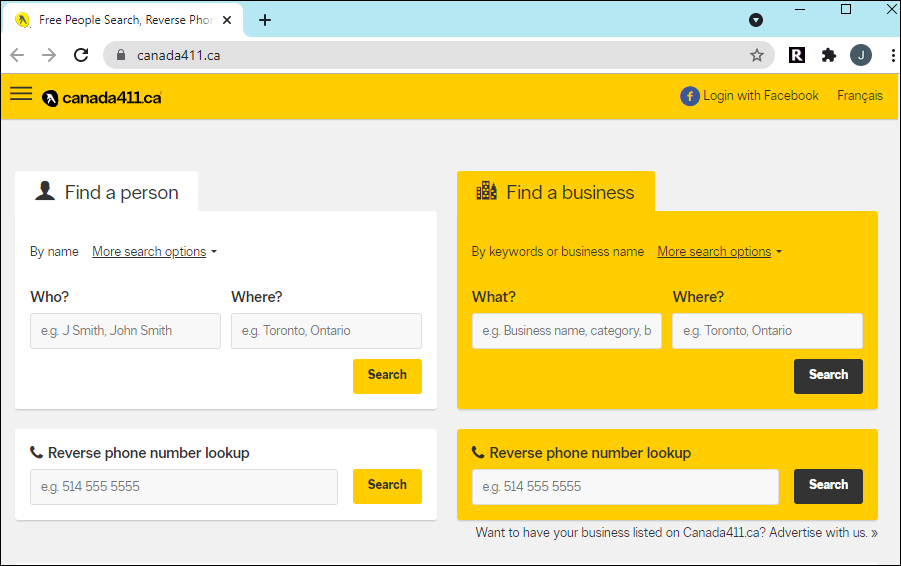Expand More search options for person search
The height and width of the screenshot is (566, 901).
(x=155, y=252)
